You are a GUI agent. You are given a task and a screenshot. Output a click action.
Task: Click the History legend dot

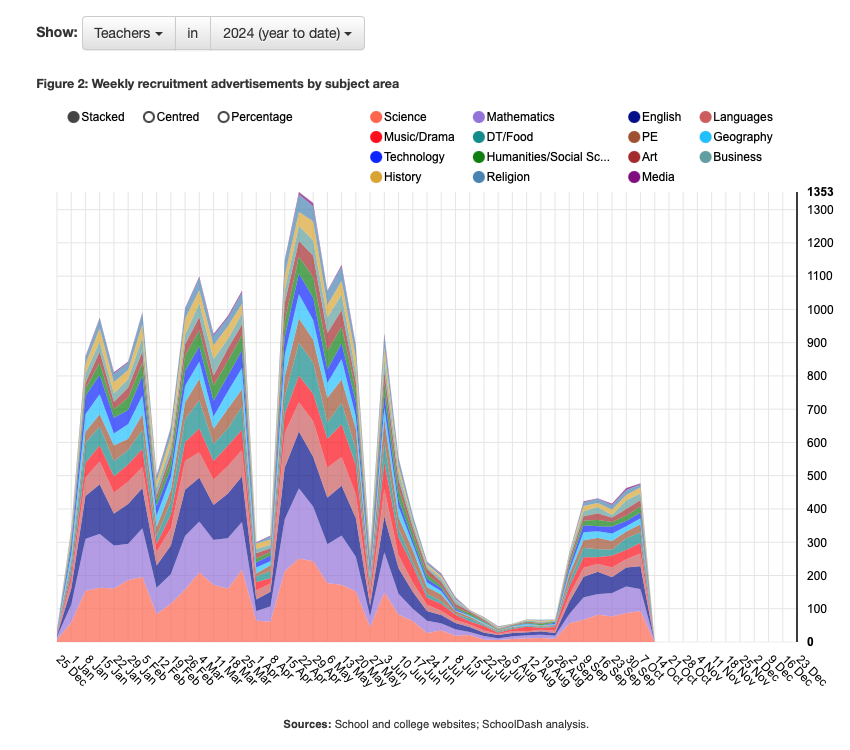(376, 177)
